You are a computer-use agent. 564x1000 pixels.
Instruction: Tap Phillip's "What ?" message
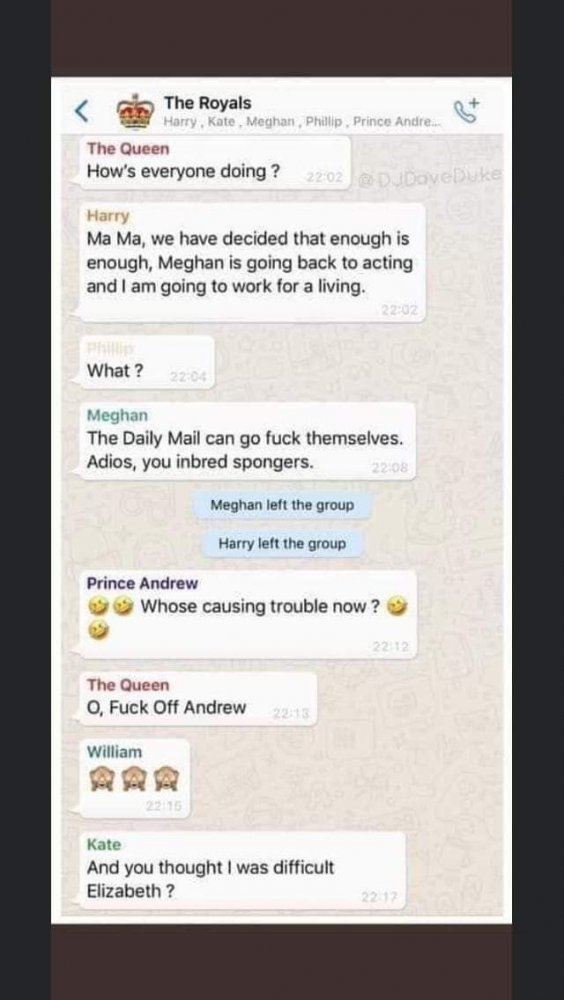[x=147, y=362]
